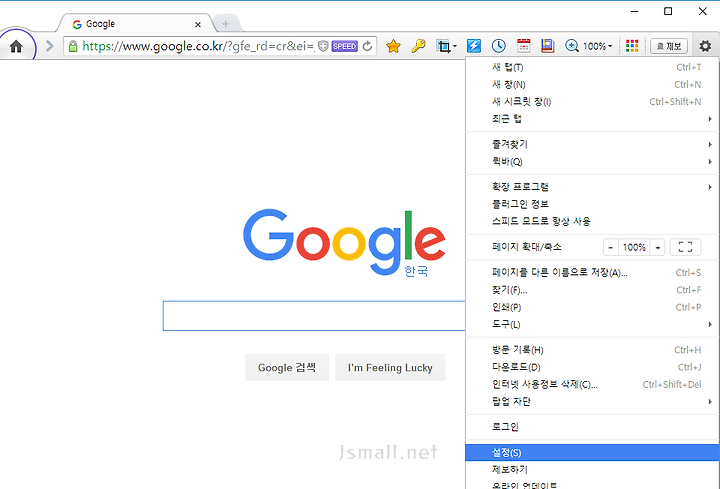This screenshot has width=720, height=489.
Task: Click the blue lightning bolt icon
Action: [474, 46]
